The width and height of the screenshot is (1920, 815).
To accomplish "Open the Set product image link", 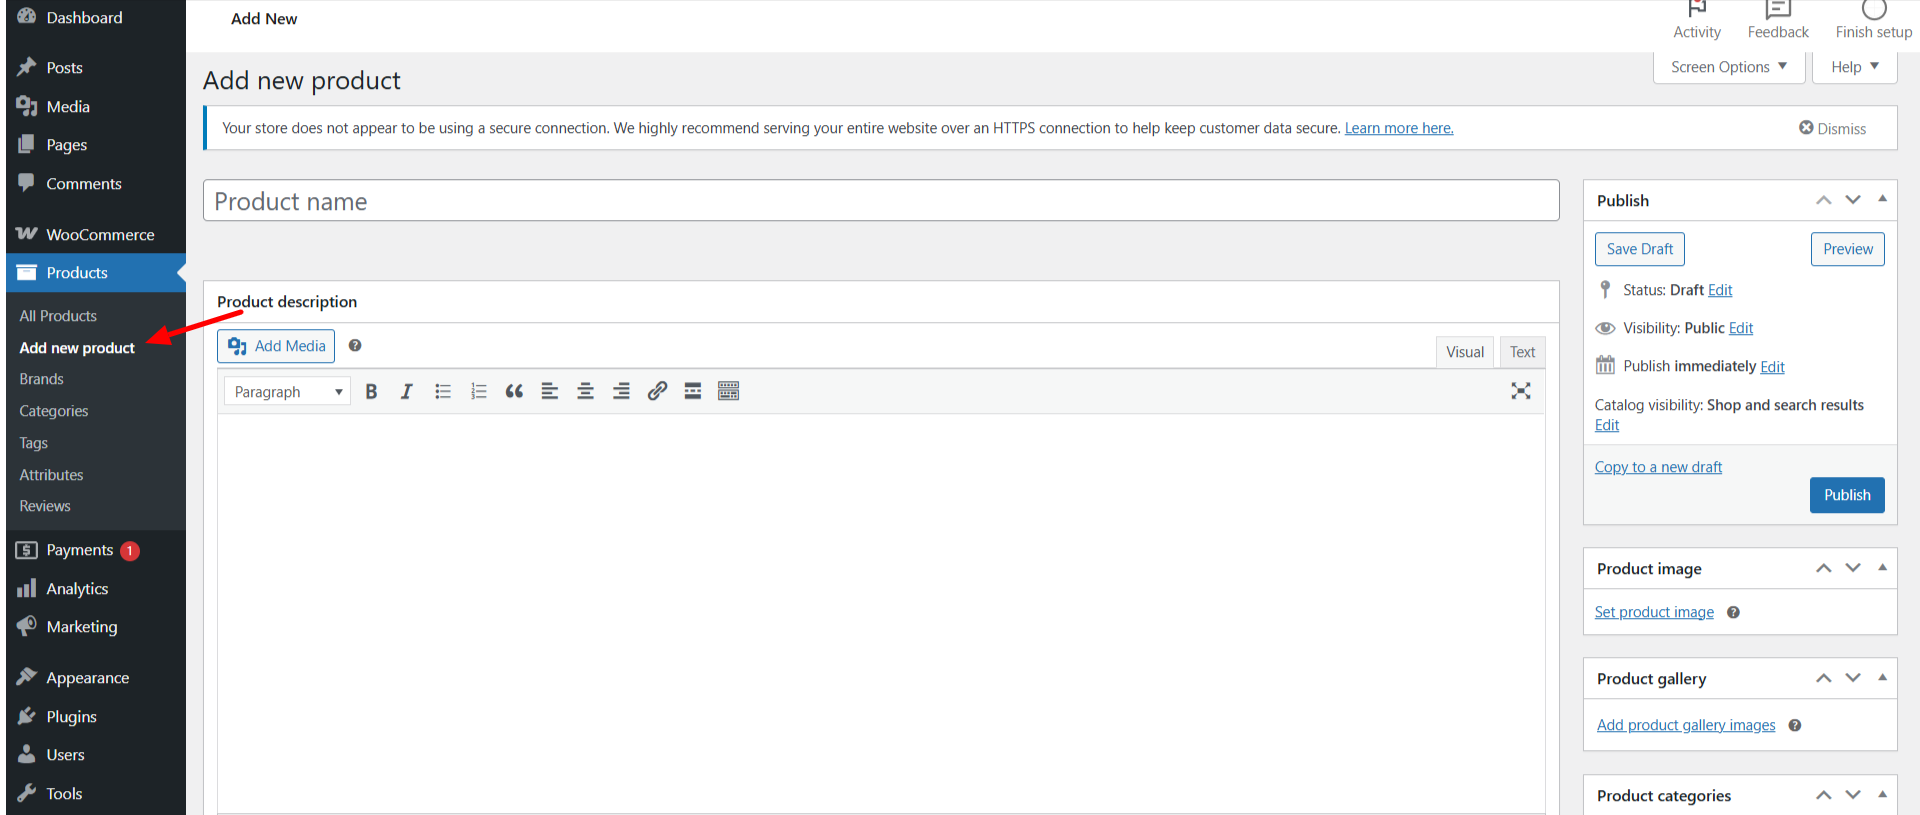I will click(1654, 612).
